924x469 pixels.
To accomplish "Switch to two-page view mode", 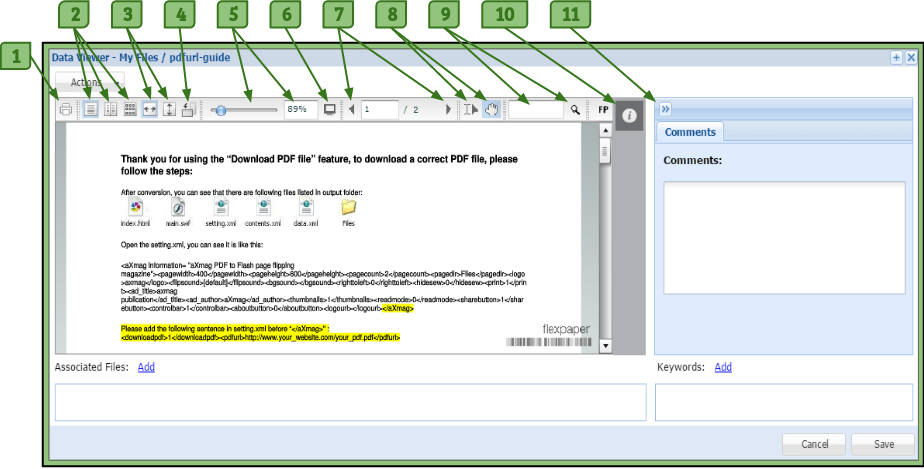I will click(x=110, y=110).
